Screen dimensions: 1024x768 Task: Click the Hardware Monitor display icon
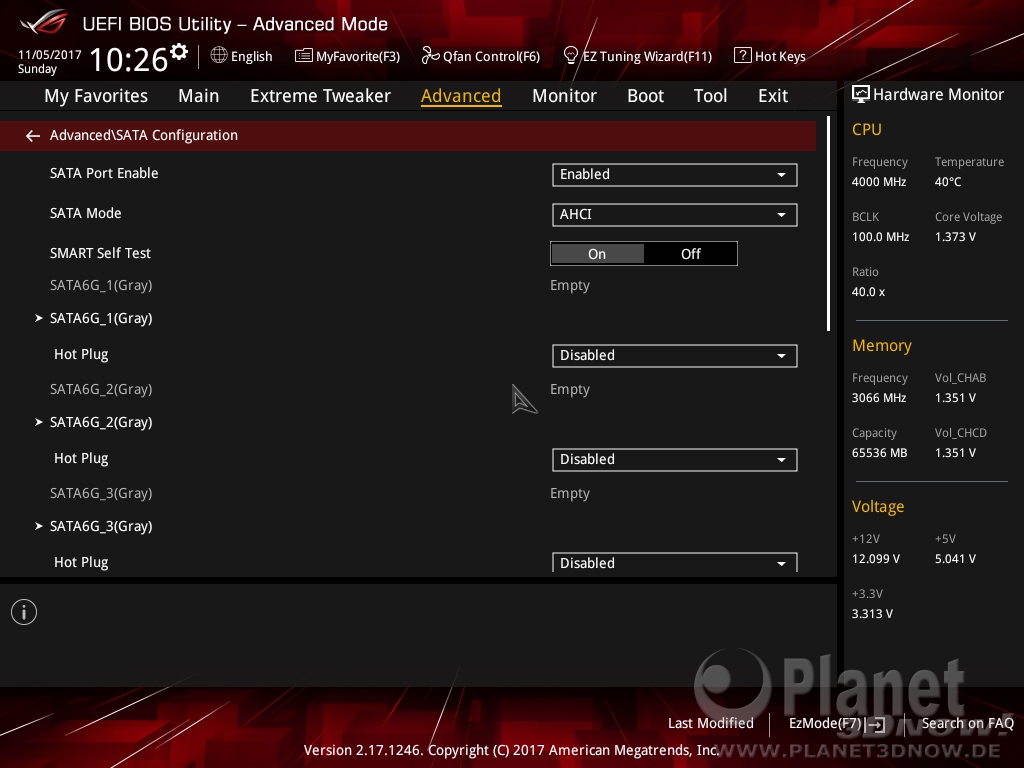[x=861, y=95]
